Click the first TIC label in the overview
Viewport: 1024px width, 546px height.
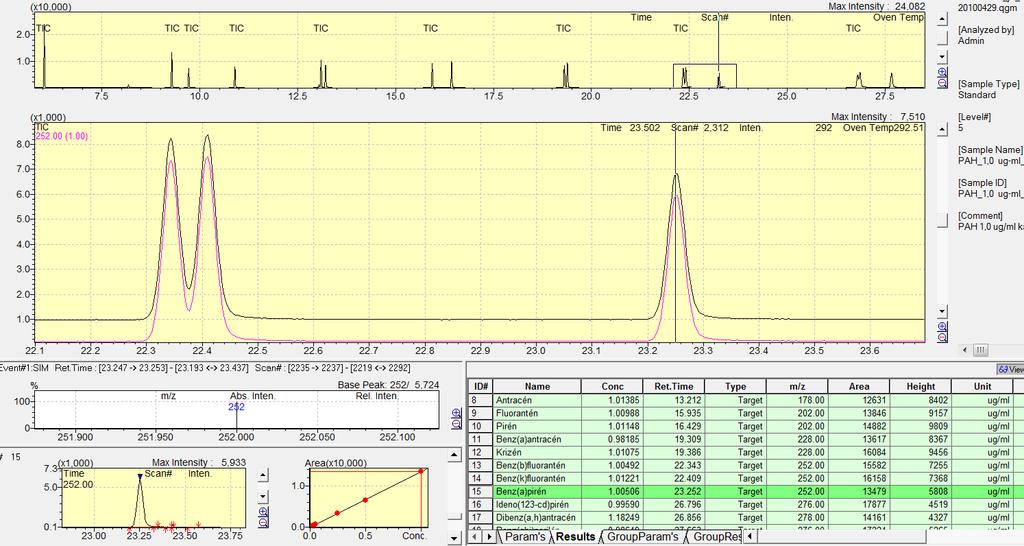click(43, 28)
